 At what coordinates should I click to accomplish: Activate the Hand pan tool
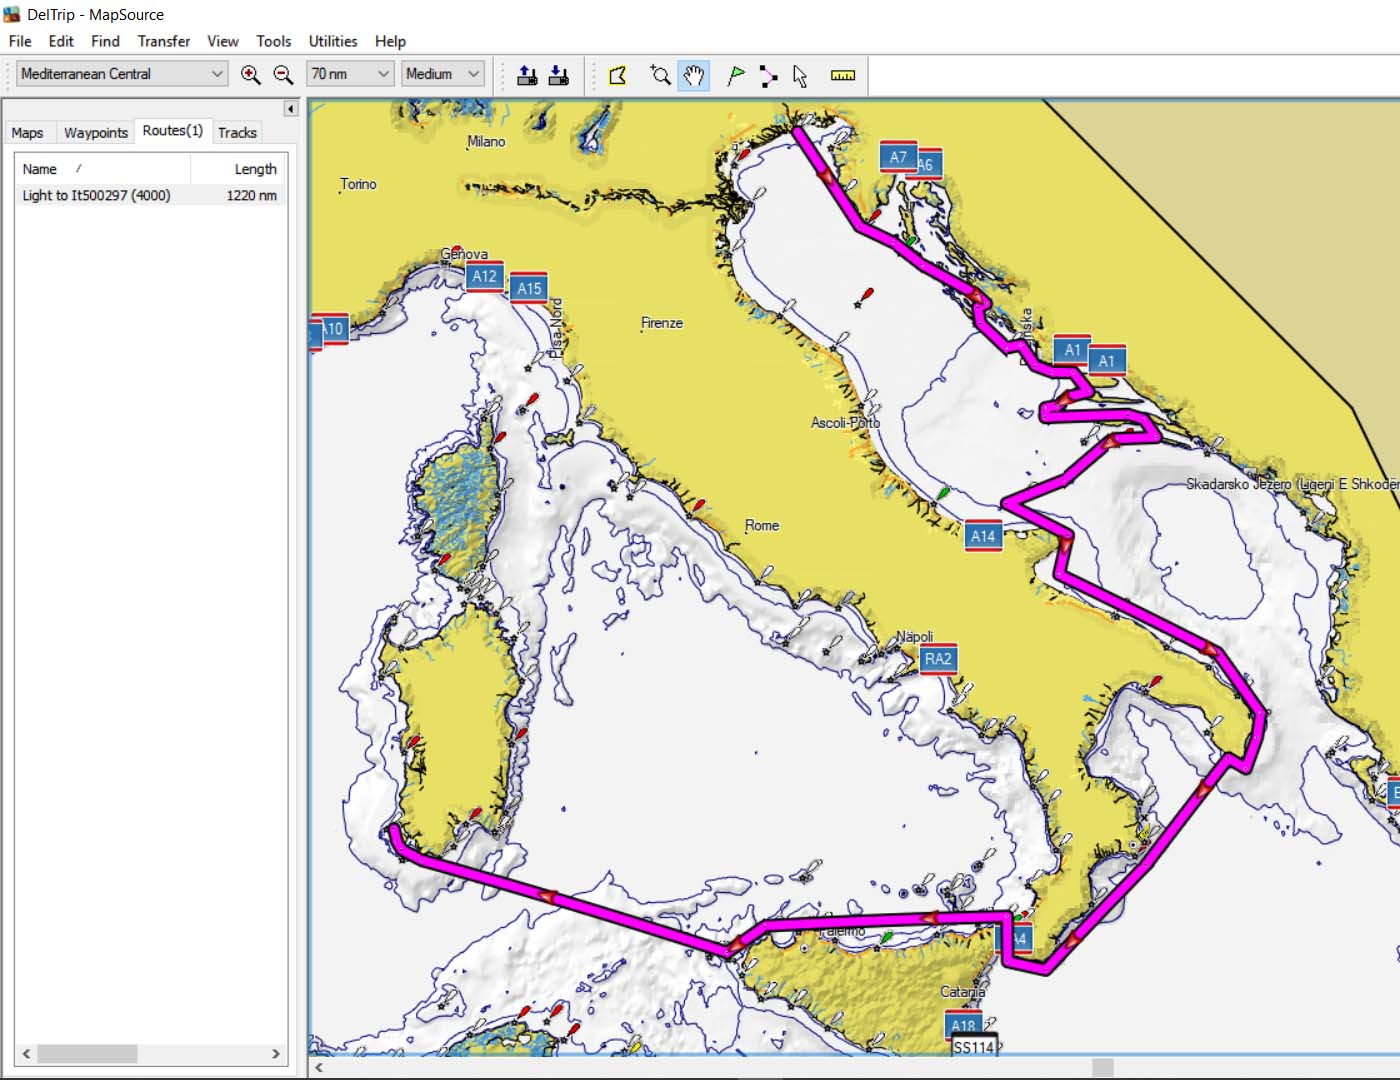point(693,75)
